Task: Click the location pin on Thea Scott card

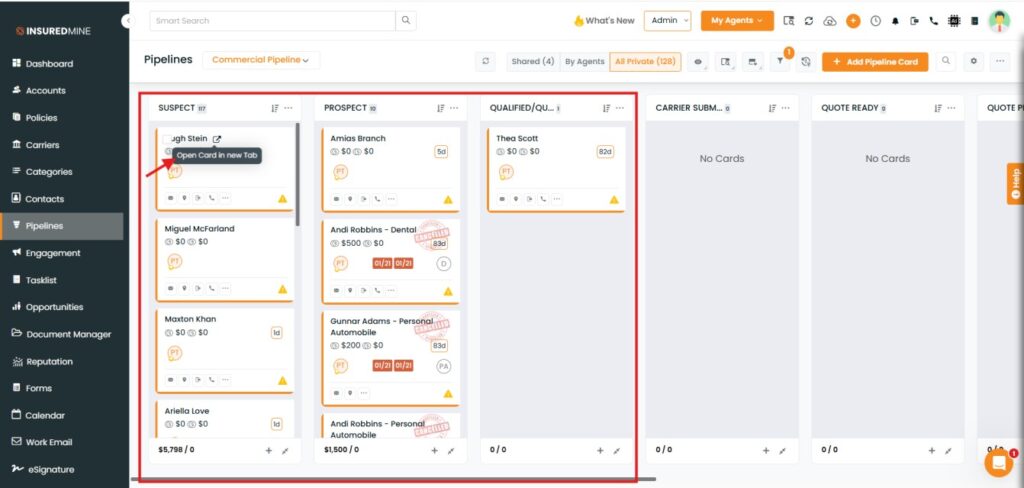Action: pos(517,199)
